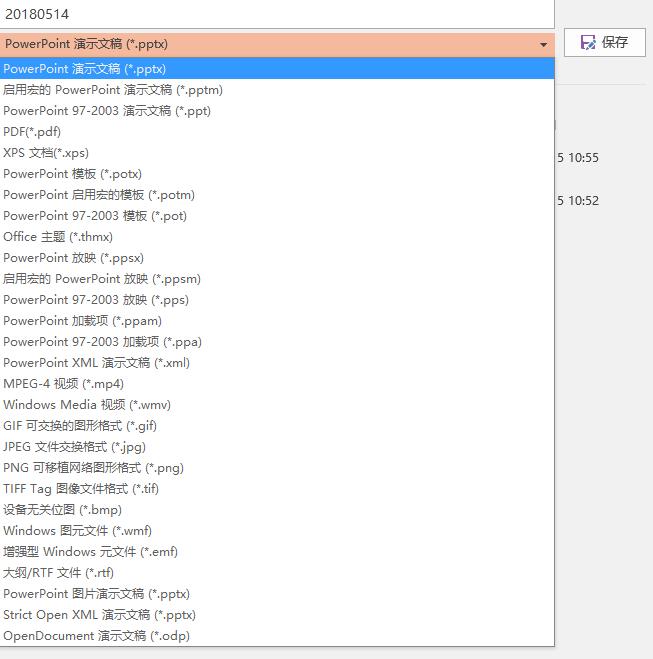This screenshot has height=659, width=653.
Task: Select JPEG 文件交换格式 (*.jpg)
Action: click(x=277, y=447)
